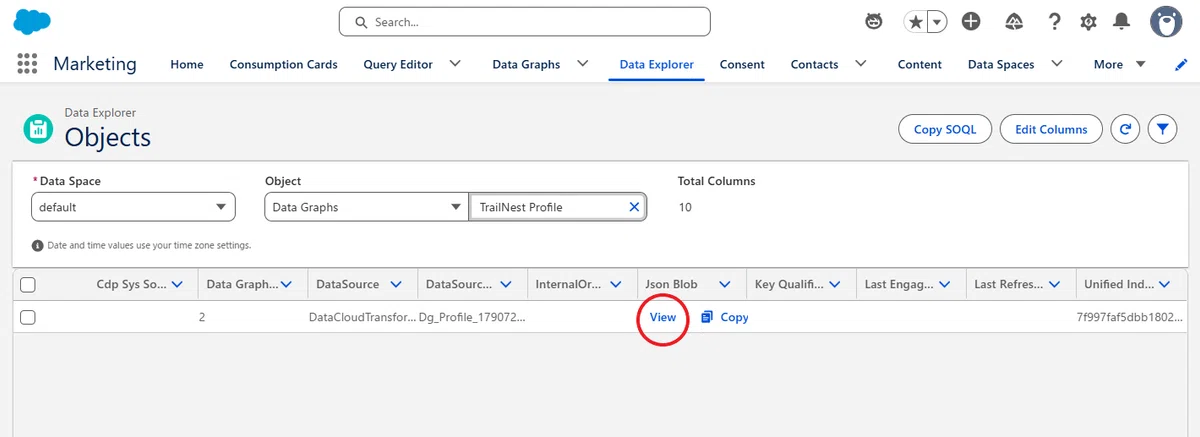Screen dimensions: 1200x437
Task: Expand the Contacts tab chevron
Action: [x=860, y=64]
